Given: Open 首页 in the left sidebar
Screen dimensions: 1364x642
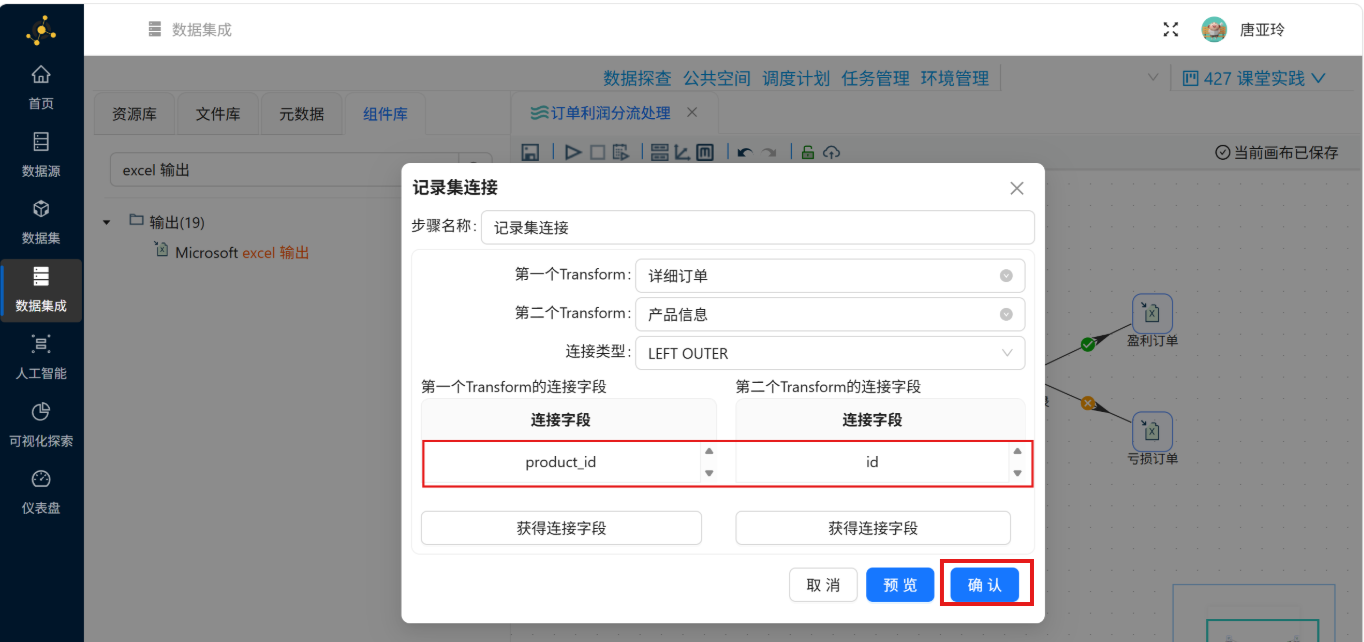Looking at the screenshot, I should pyautogui.click(x=41, y=87).
